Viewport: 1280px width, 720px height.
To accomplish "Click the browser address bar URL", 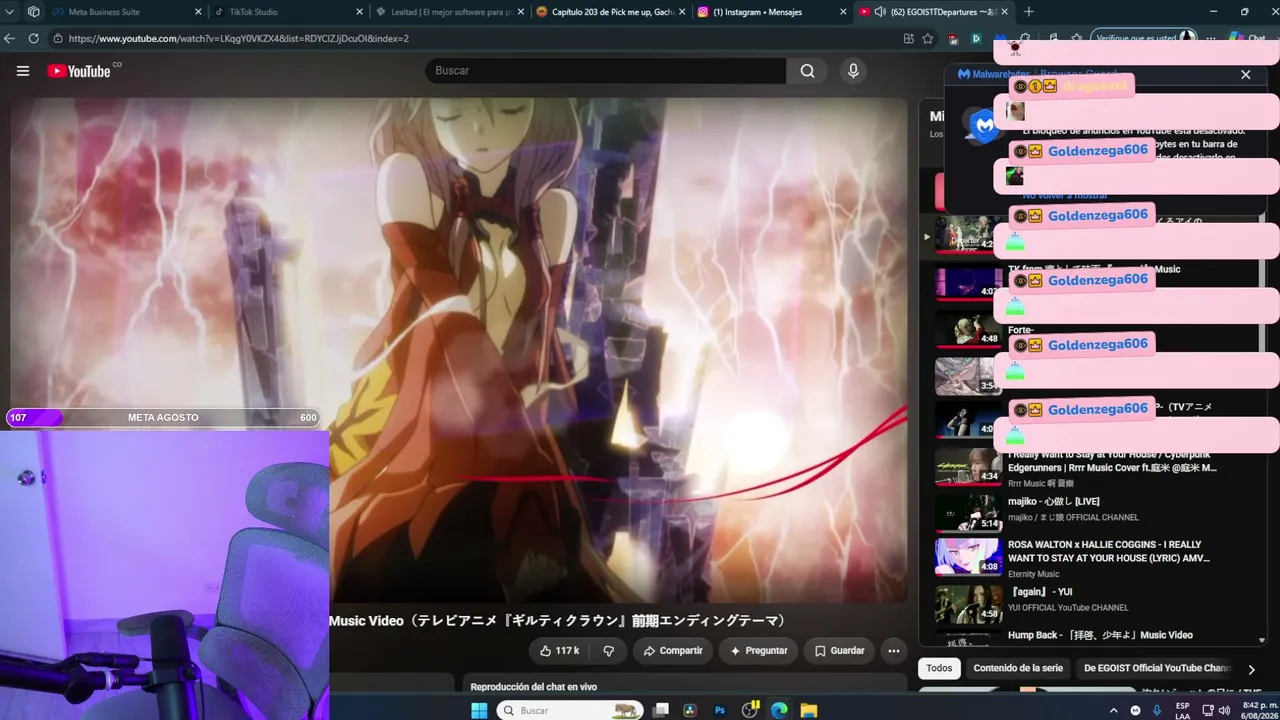I will pyautogui.click(x=239, y=38).
